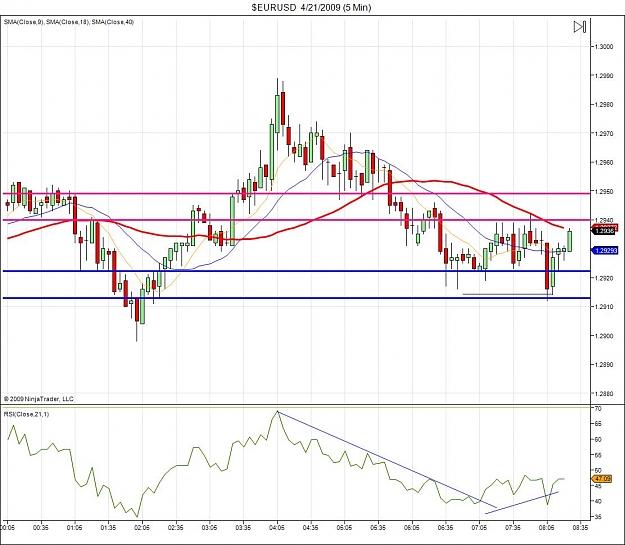Click the 06:05 time axis label

[412, 527]
